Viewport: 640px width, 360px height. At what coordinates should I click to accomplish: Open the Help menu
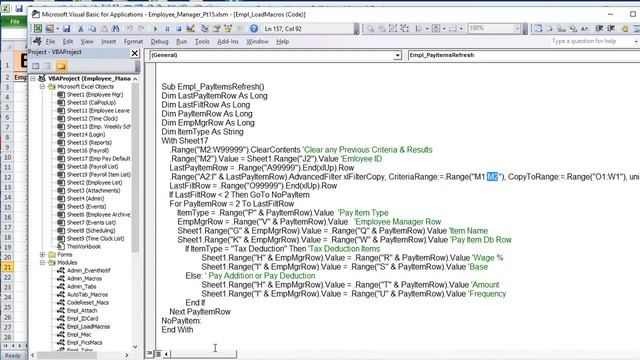(282, 42)
